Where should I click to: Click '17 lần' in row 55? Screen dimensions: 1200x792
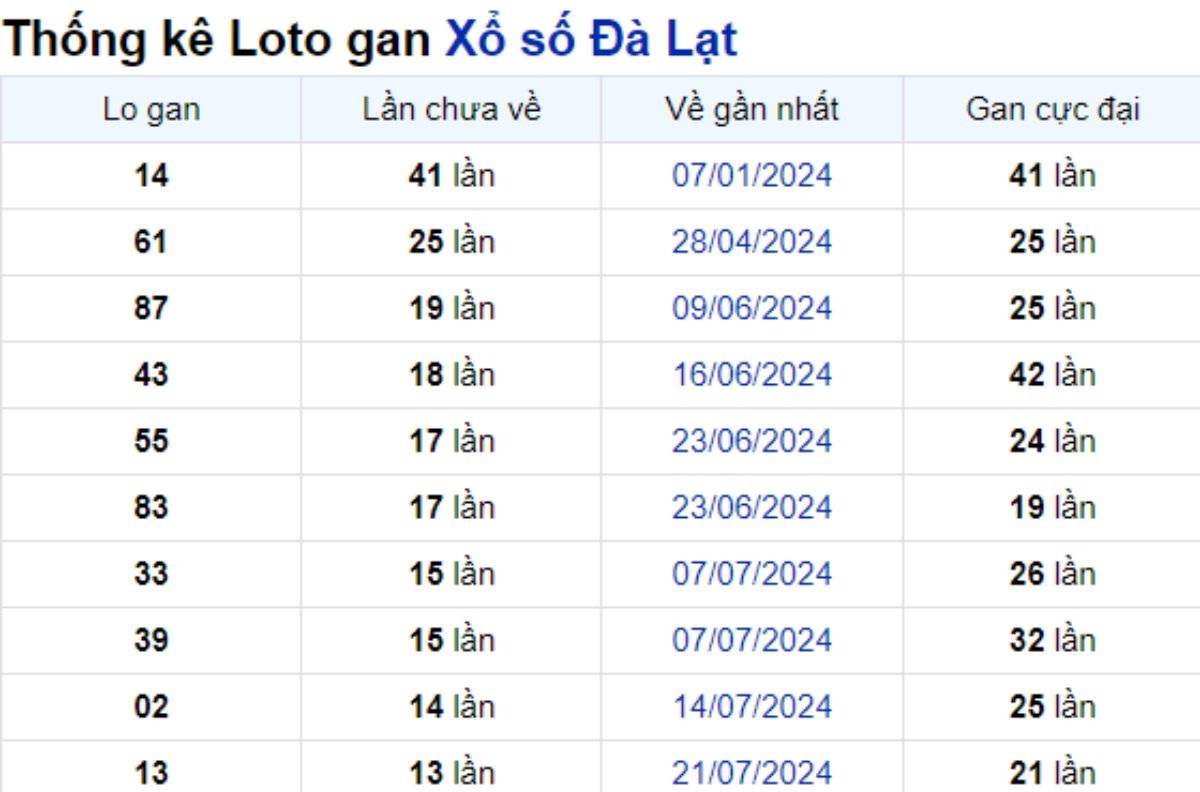[451, 441]
